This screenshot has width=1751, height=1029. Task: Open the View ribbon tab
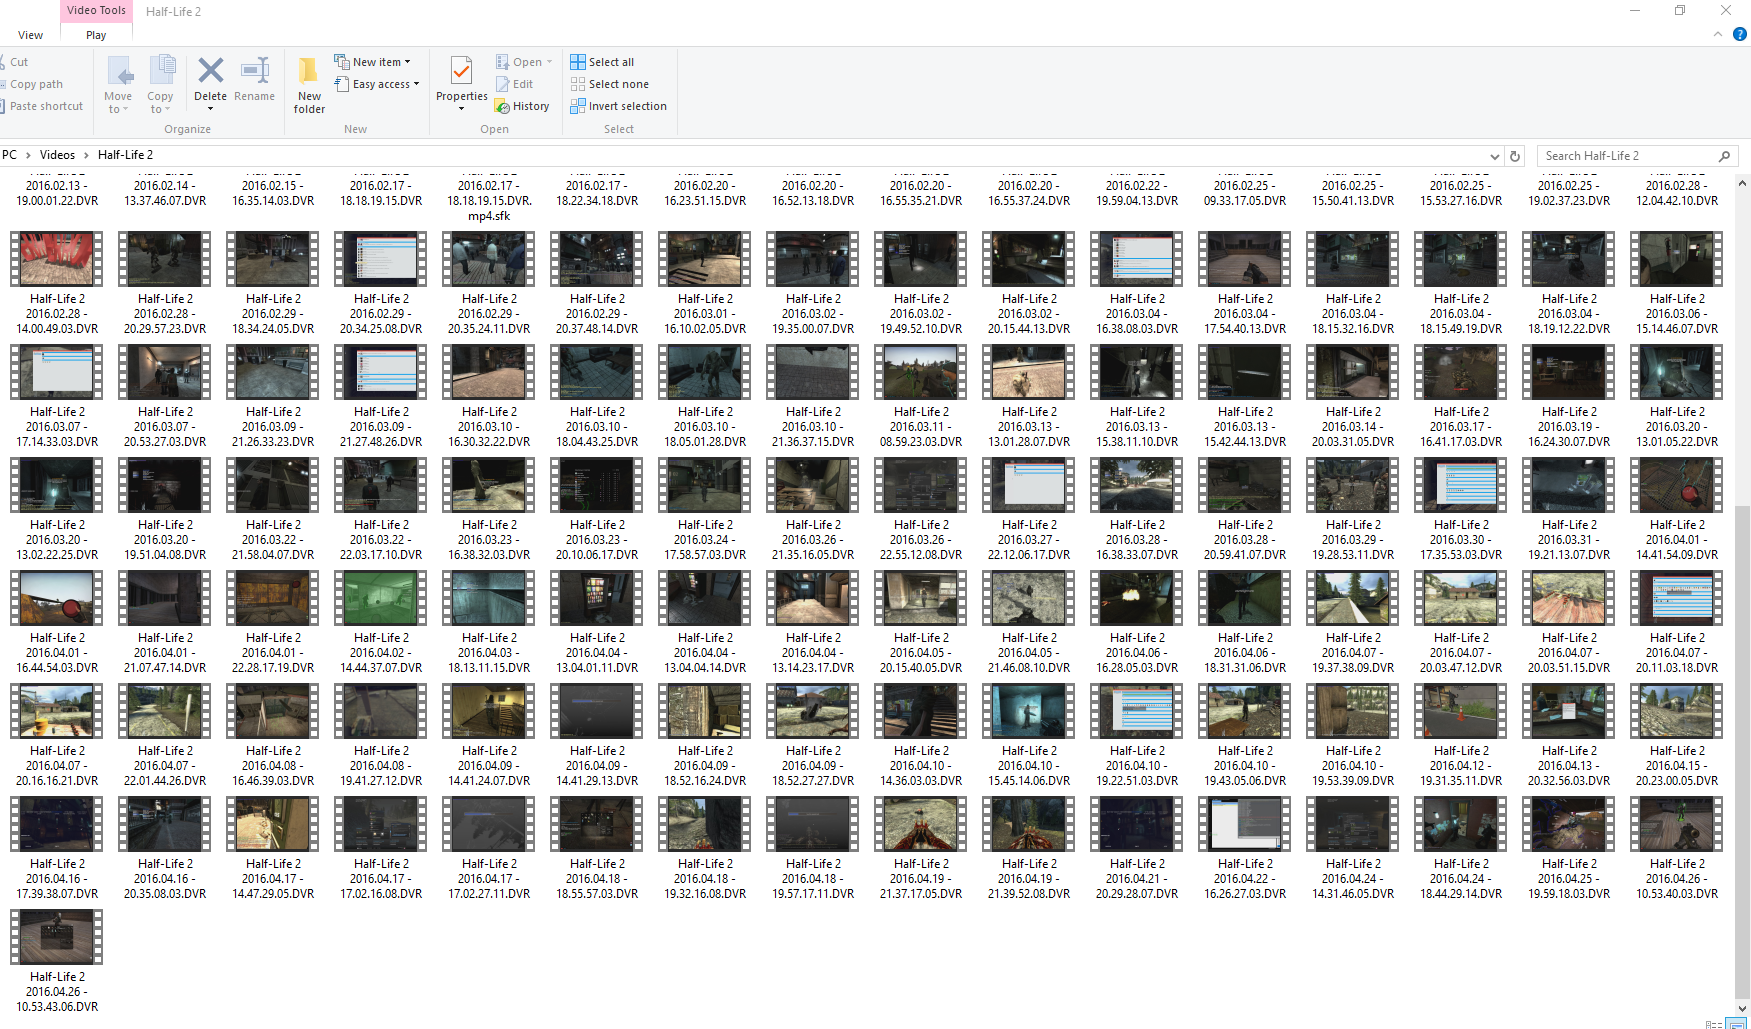point(30,35)
